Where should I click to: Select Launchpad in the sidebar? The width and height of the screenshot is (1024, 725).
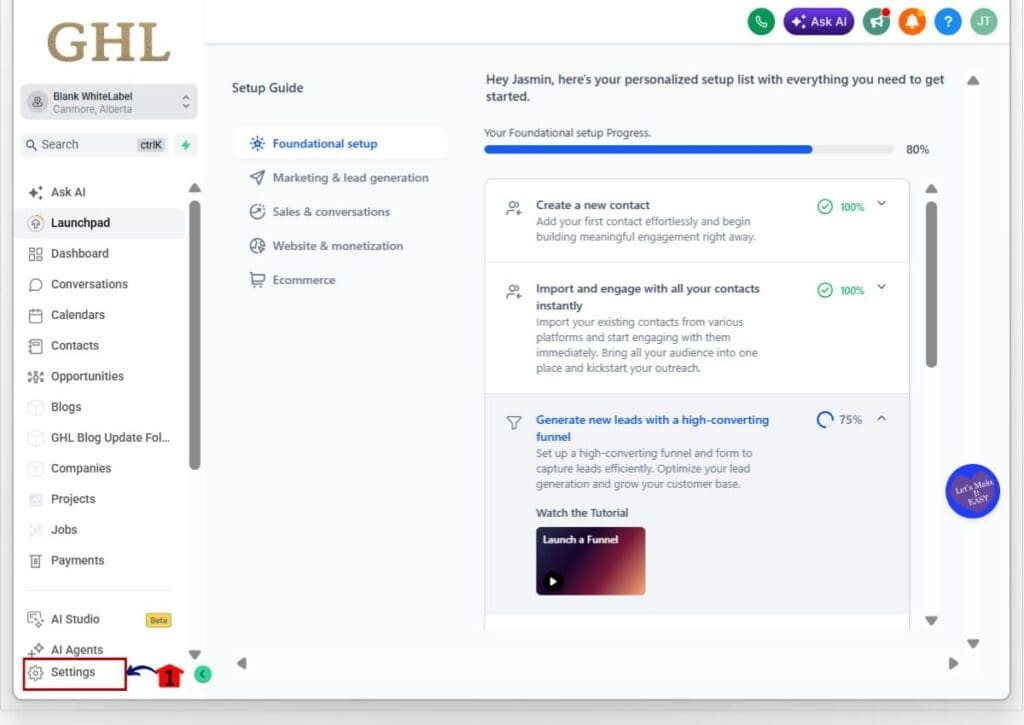click(x=99, y=223)
